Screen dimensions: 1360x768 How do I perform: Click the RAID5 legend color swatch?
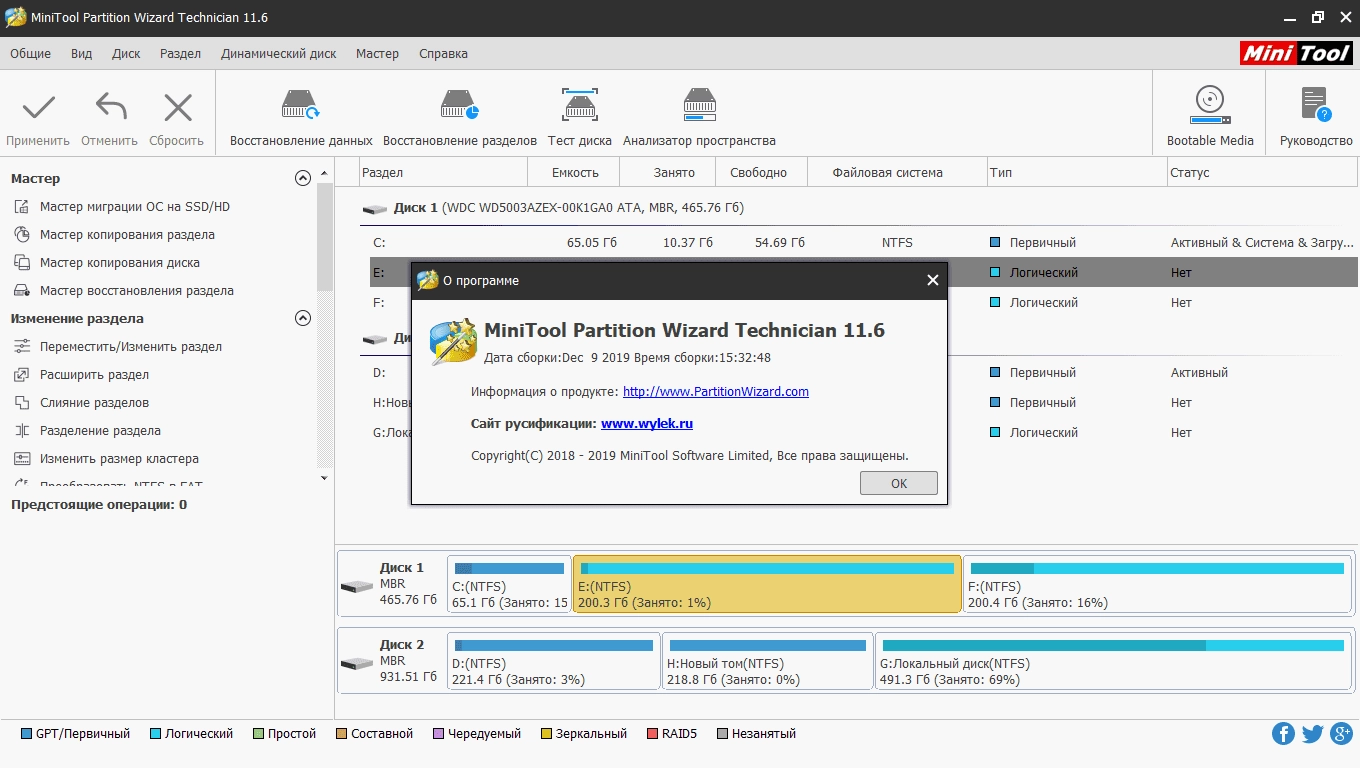652,734
